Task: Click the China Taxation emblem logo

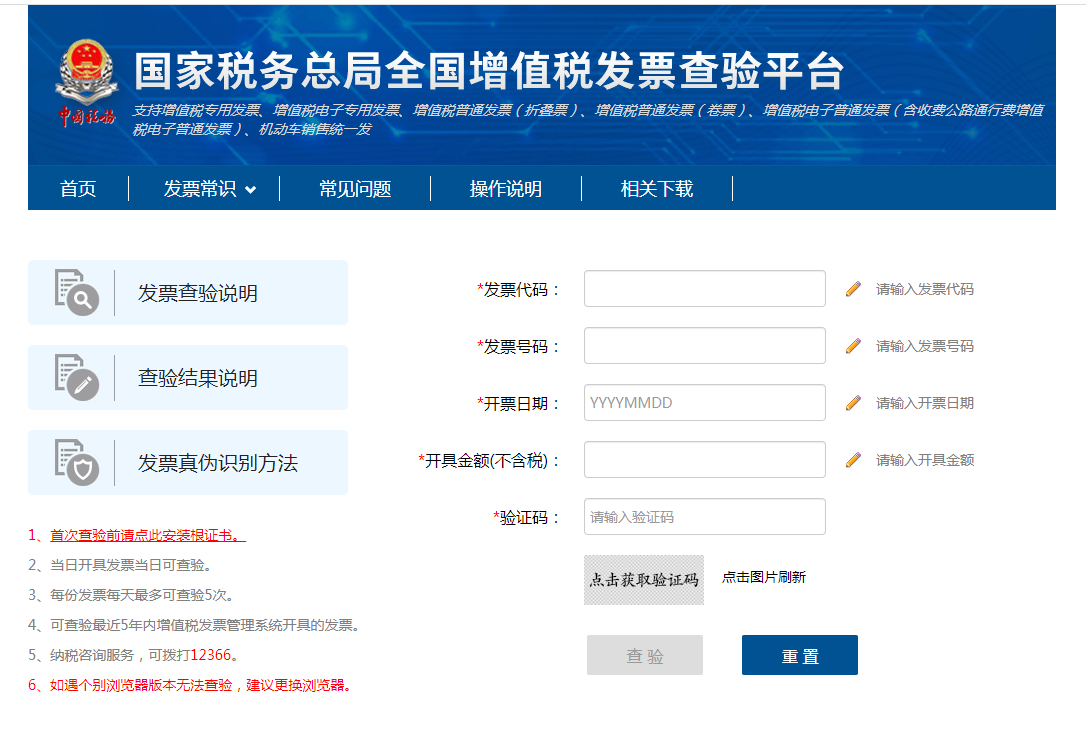Action: [x=87, y=83]
